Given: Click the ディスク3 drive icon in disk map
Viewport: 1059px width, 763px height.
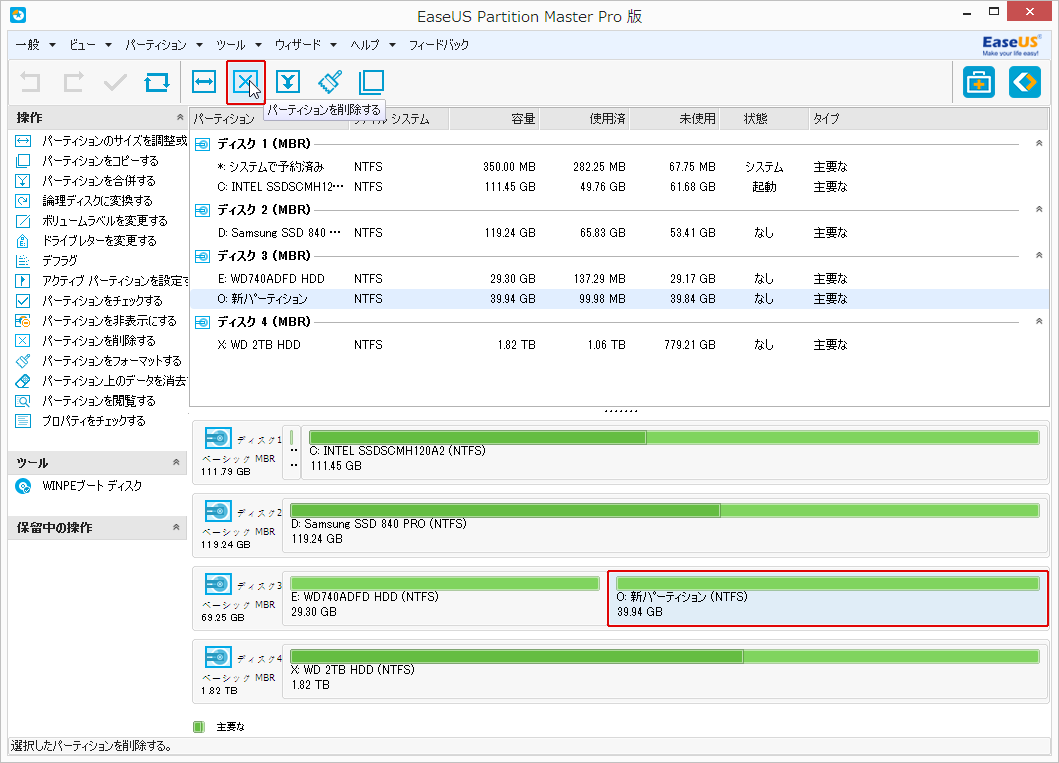Looking at the screenshot, I should (218, 584).
